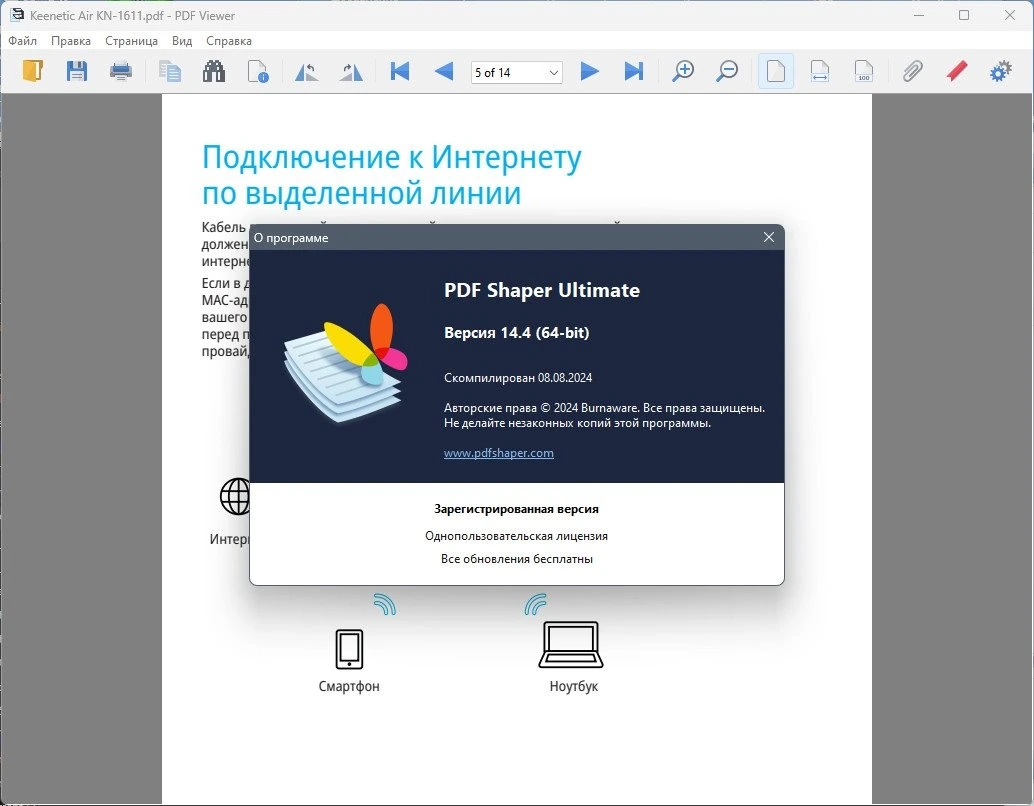Click 'Однопользовательская лицензия' text
Viewport: 1034px width, 806px height.
(x=516, y=536)
